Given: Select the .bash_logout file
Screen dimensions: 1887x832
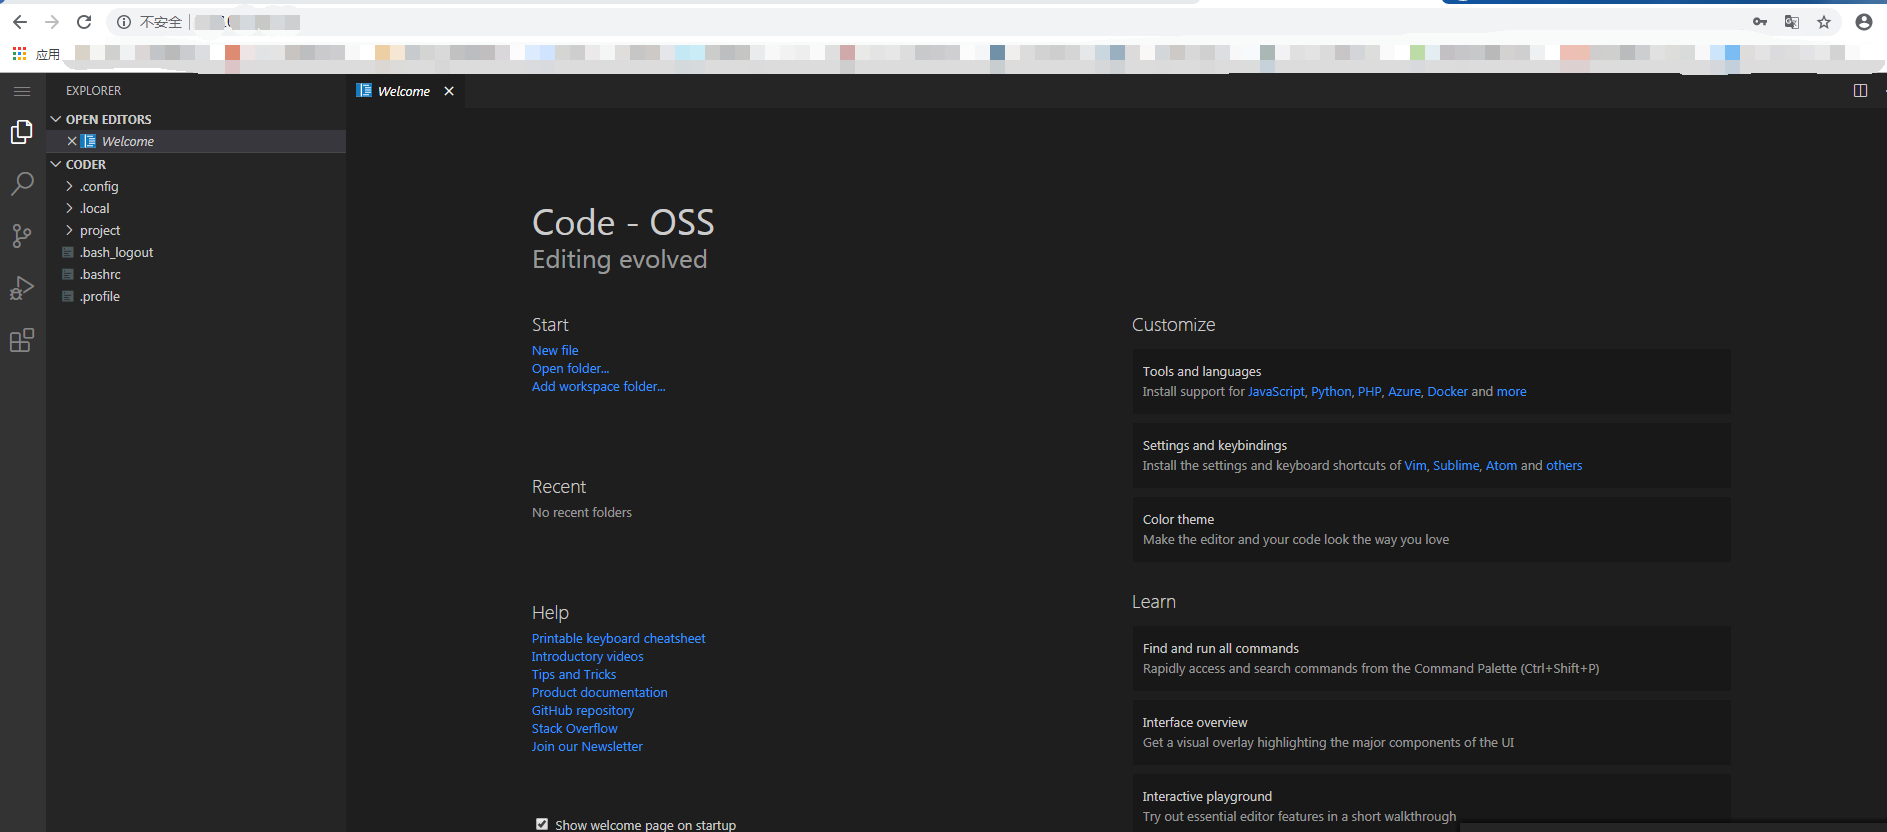Looking at the screenshot, I should (196, 252).
